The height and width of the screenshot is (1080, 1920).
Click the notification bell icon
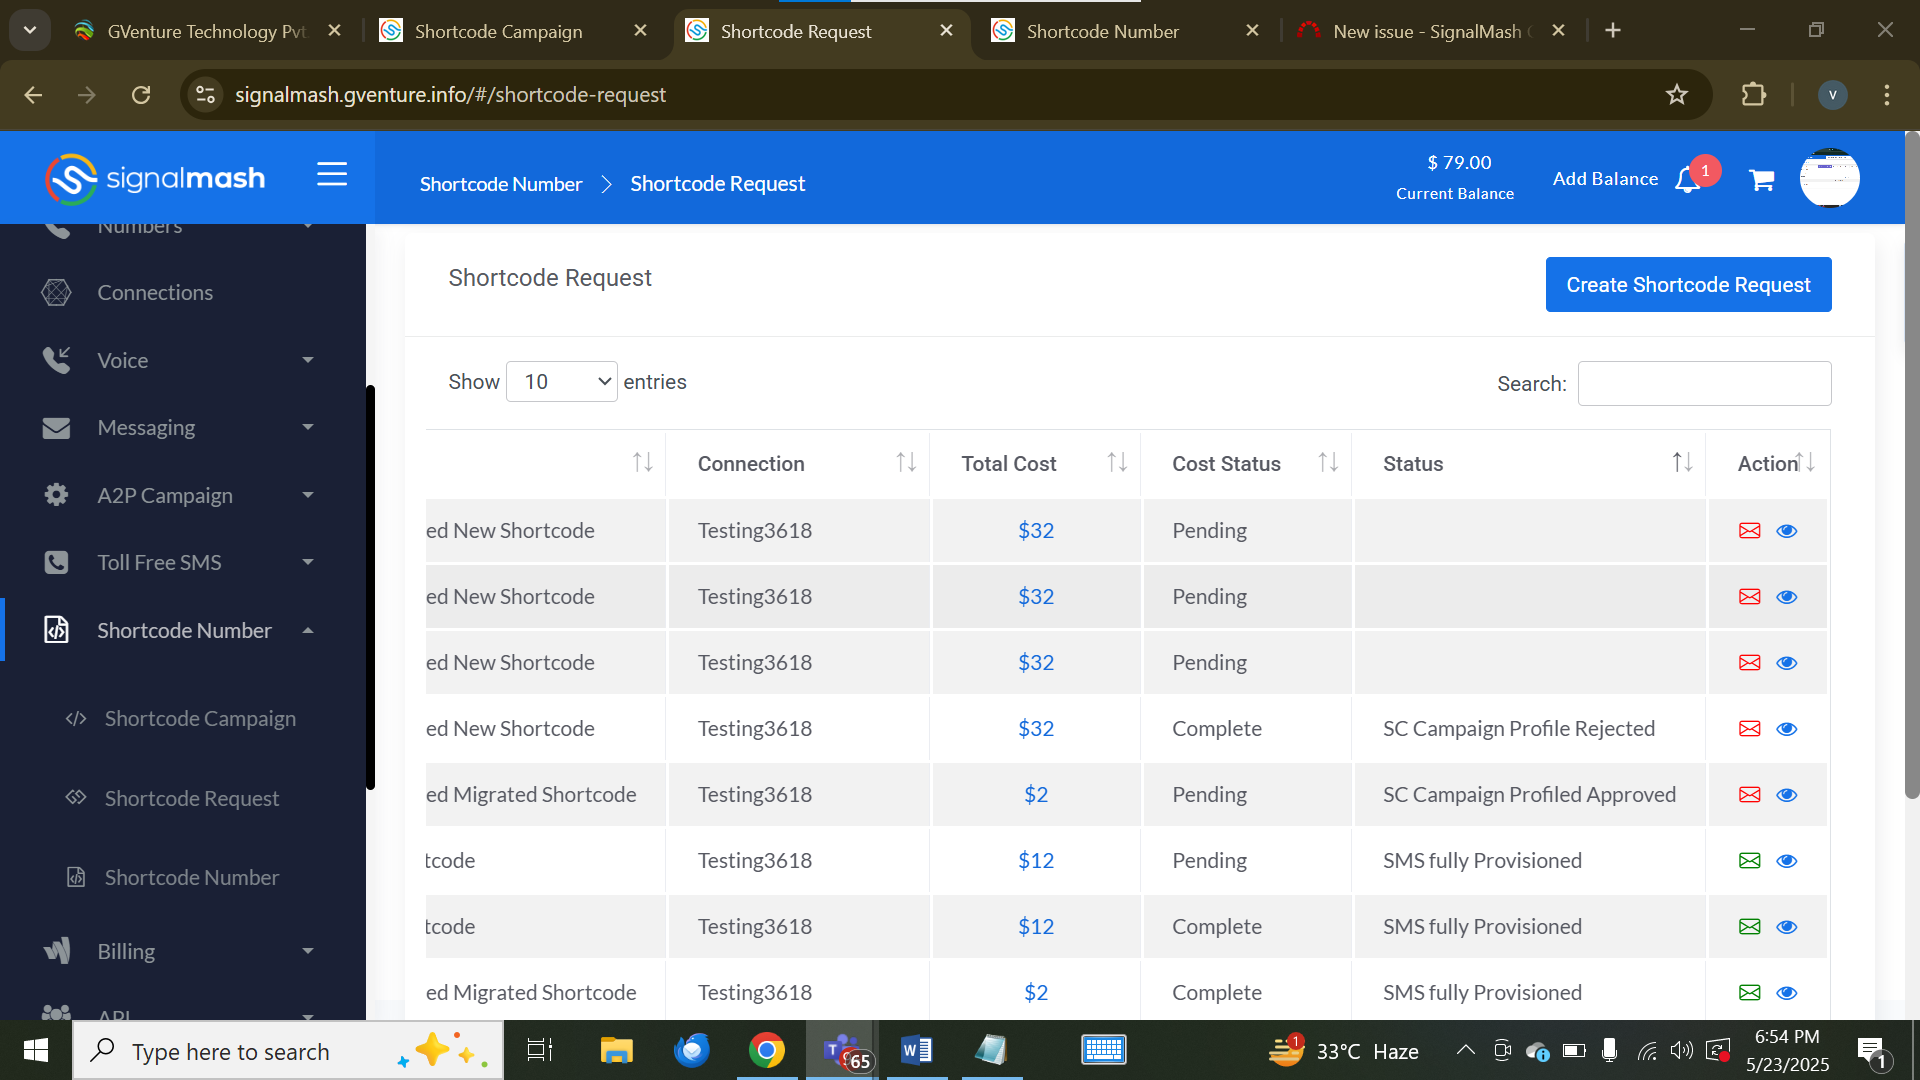[1688, 180]
